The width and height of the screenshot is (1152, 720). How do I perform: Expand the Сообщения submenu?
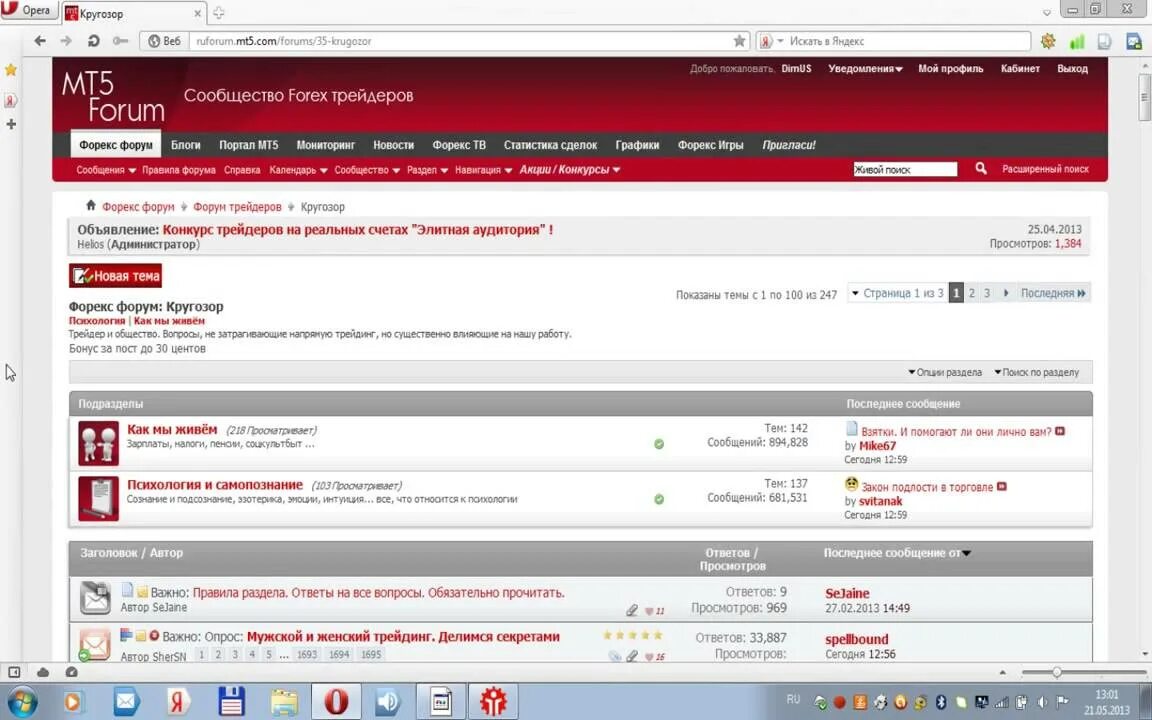[x=106, y=170]
